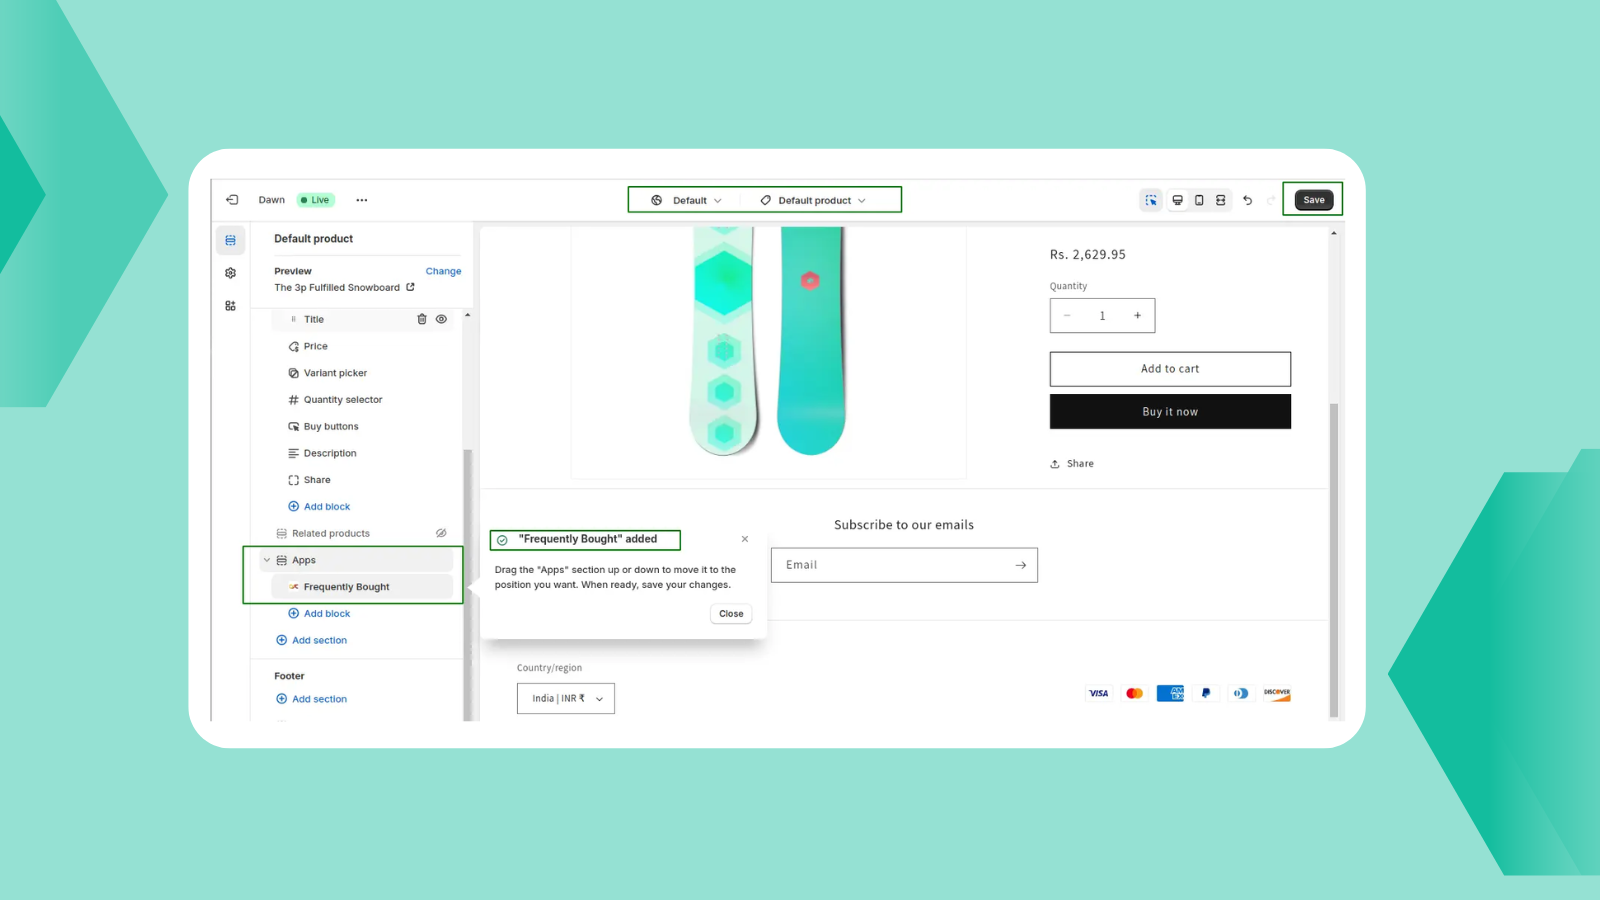Switch to mobile preview icon
The width and height of the screenshot is (1600, 900).
tap(1199, 200)
